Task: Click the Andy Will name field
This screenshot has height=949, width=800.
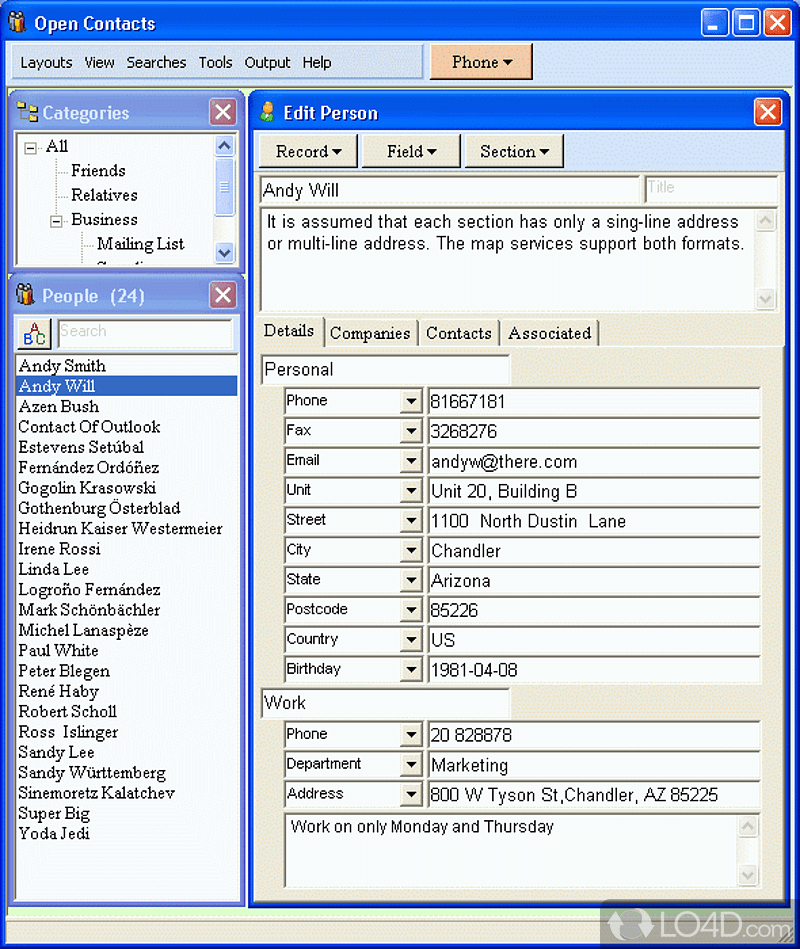Action: [450, 190]
